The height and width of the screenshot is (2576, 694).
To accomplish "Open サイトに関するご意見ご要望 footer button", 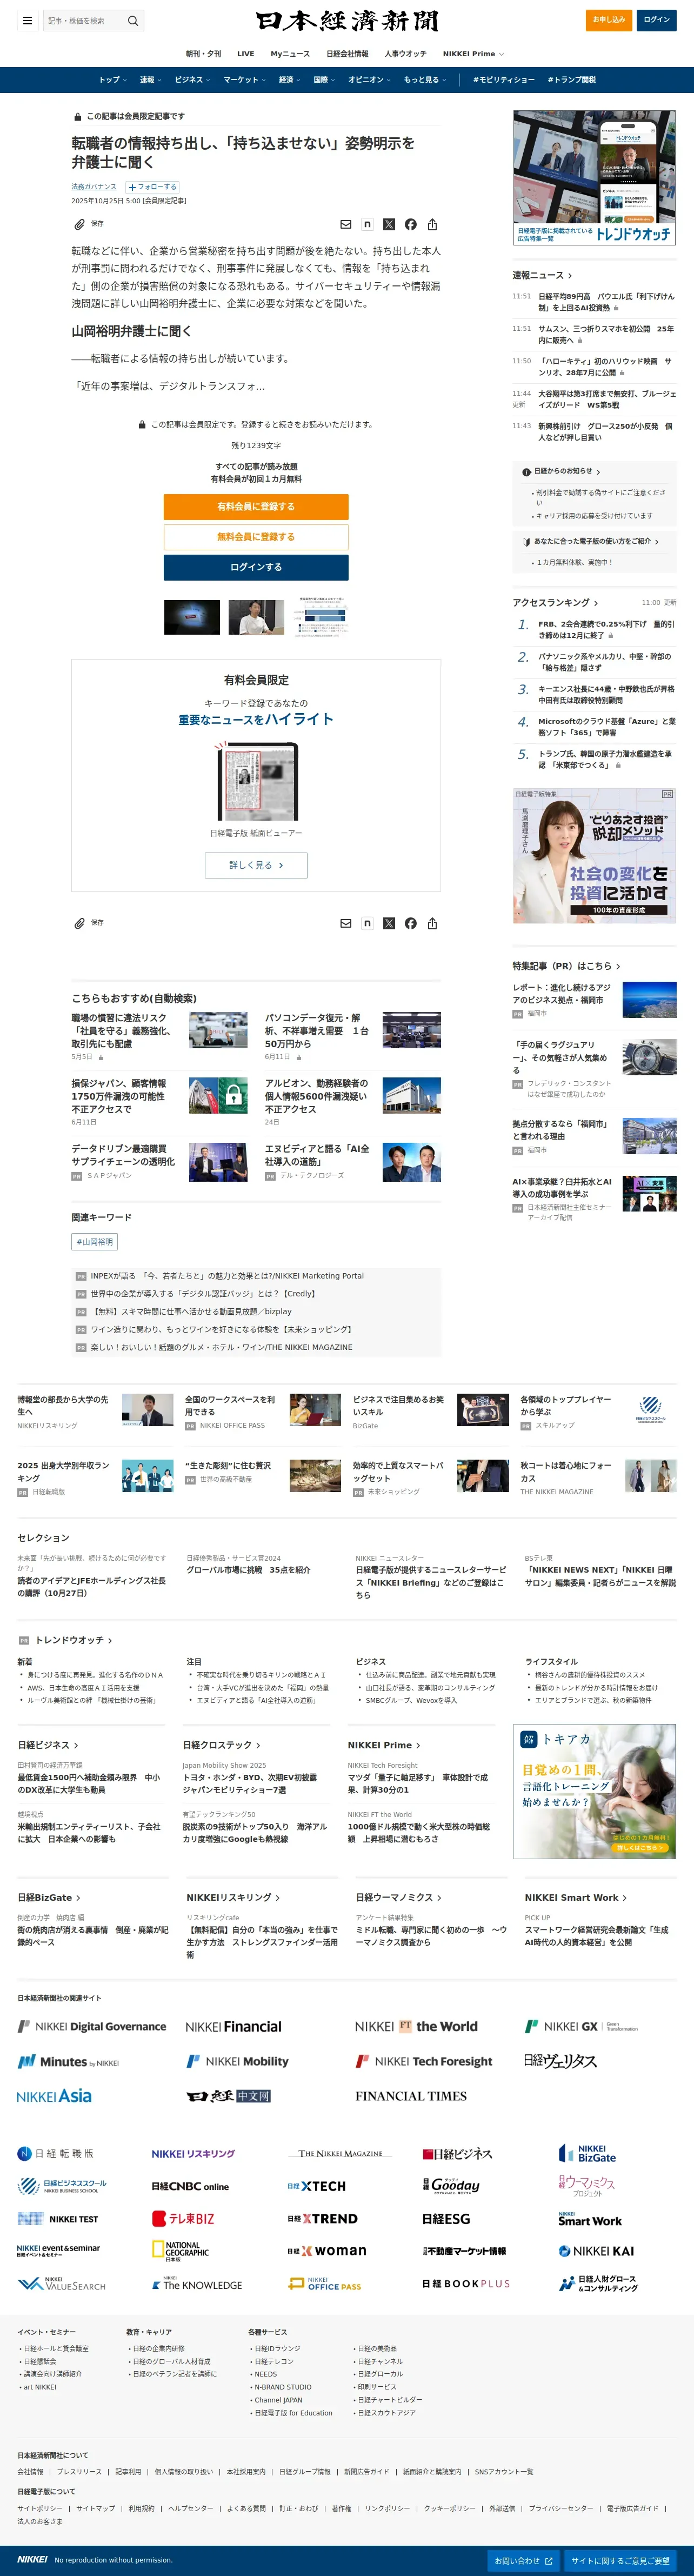I will tap(620, 2561).
